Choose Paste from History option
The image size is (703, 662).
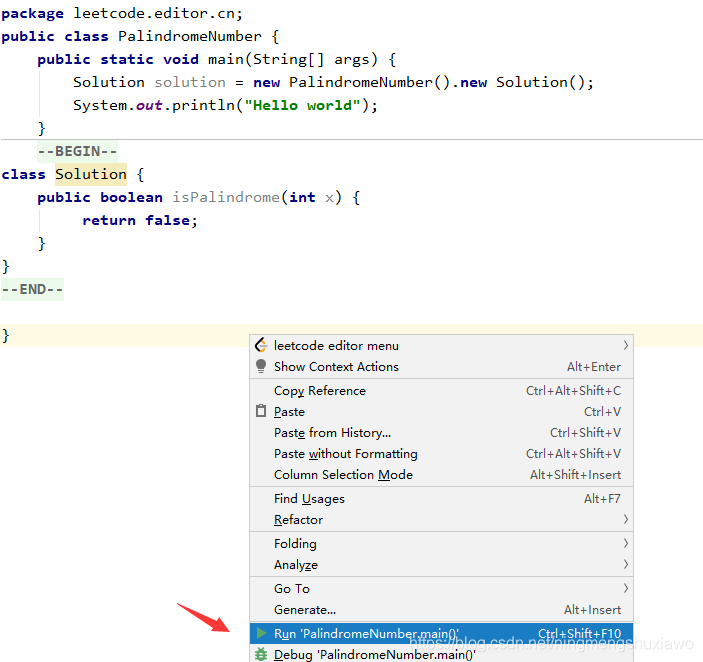coord(332,433)
